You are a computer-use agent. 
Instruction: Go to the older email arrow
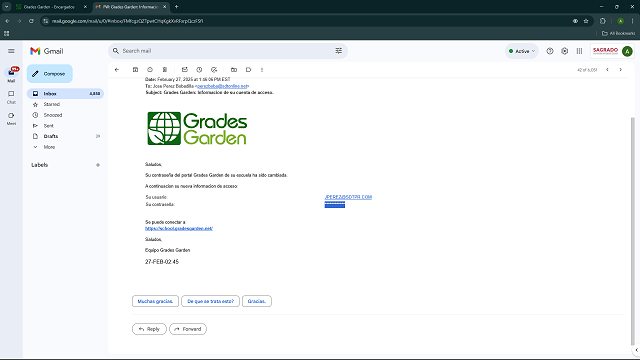tap(621, 70)
